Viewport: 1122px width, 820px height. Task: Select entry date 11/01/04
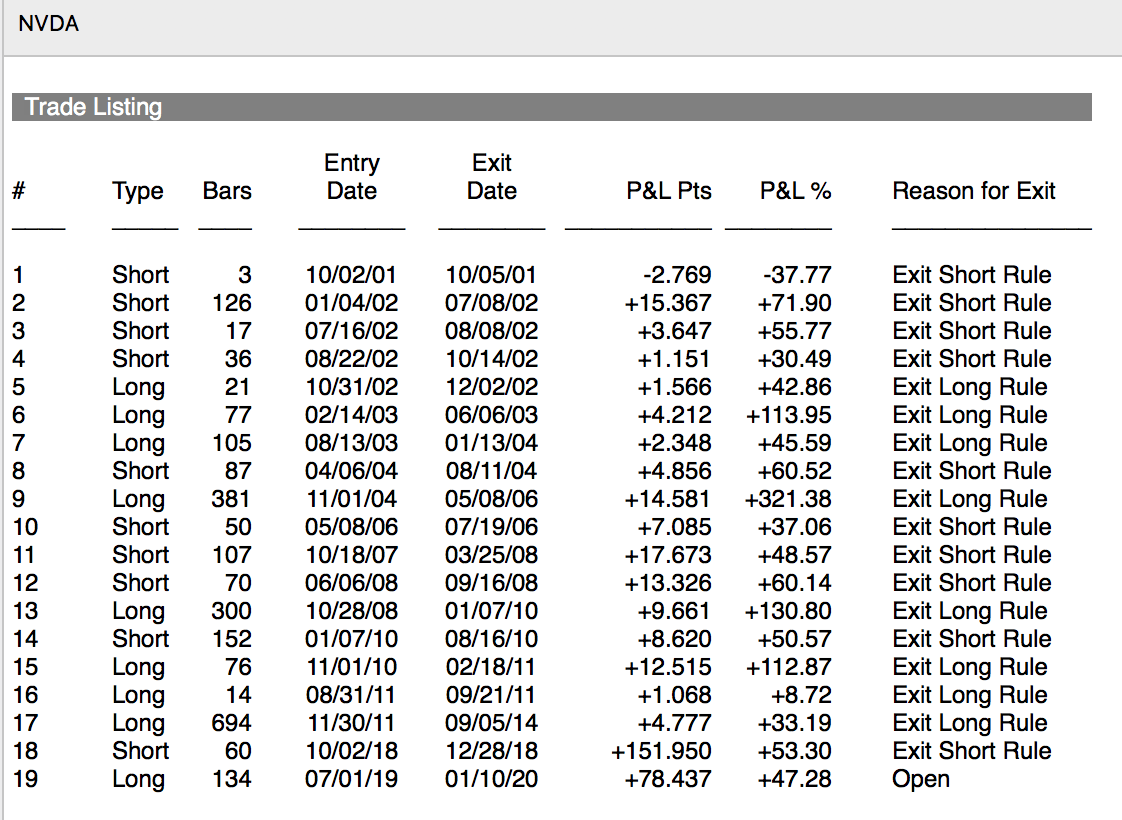351,499
